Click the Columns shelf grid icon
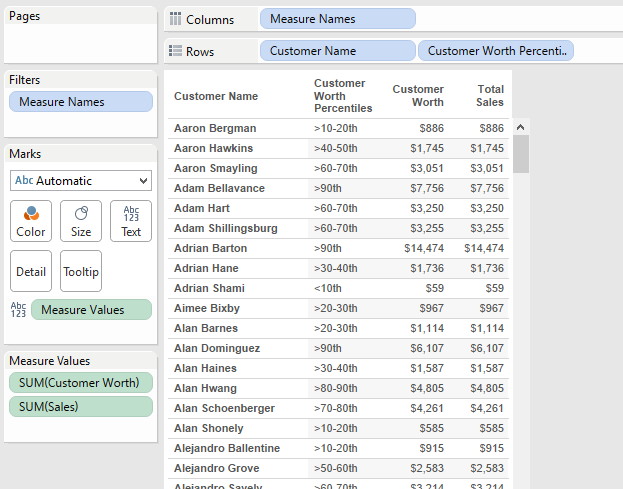Screen dimensions: 623x489 [x=176, y=19]
